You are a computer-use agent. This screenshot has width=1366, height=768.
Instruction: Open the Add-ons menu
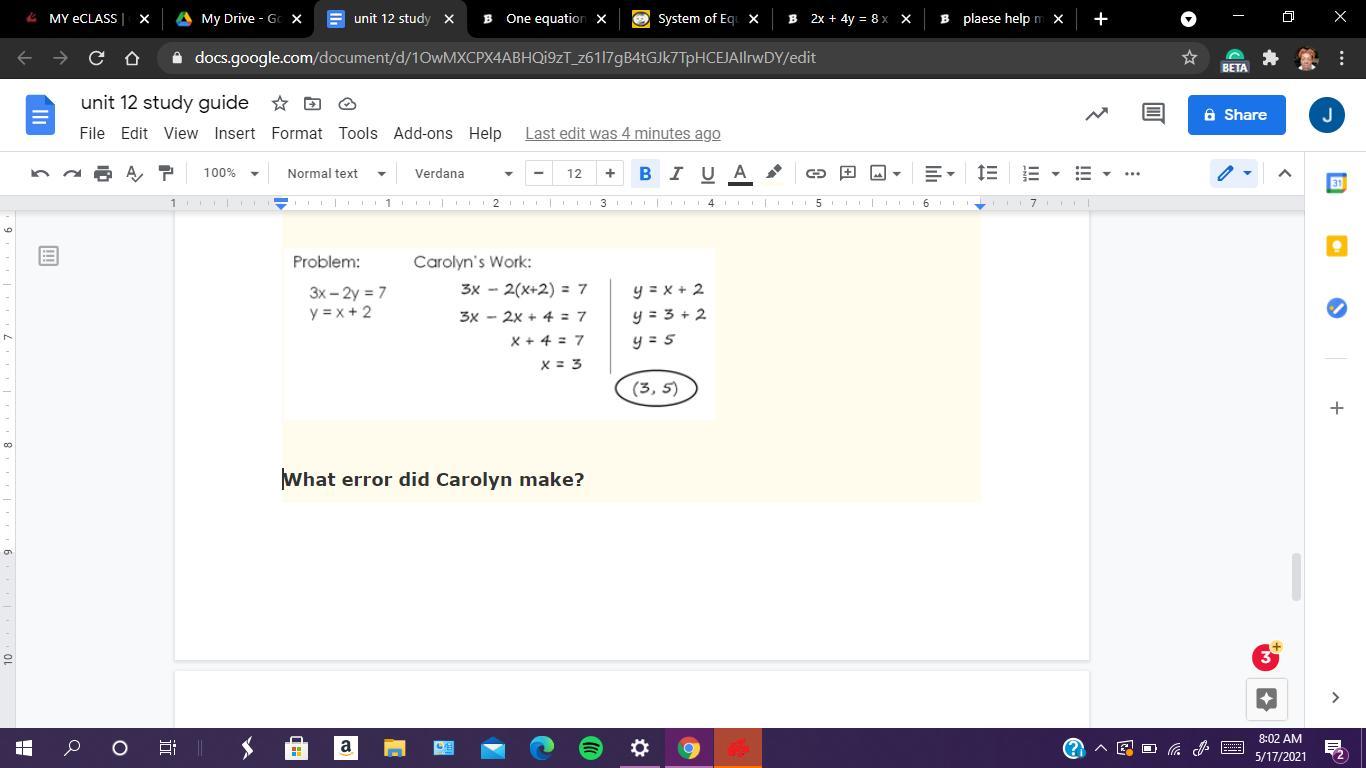[x=423, y=133]
